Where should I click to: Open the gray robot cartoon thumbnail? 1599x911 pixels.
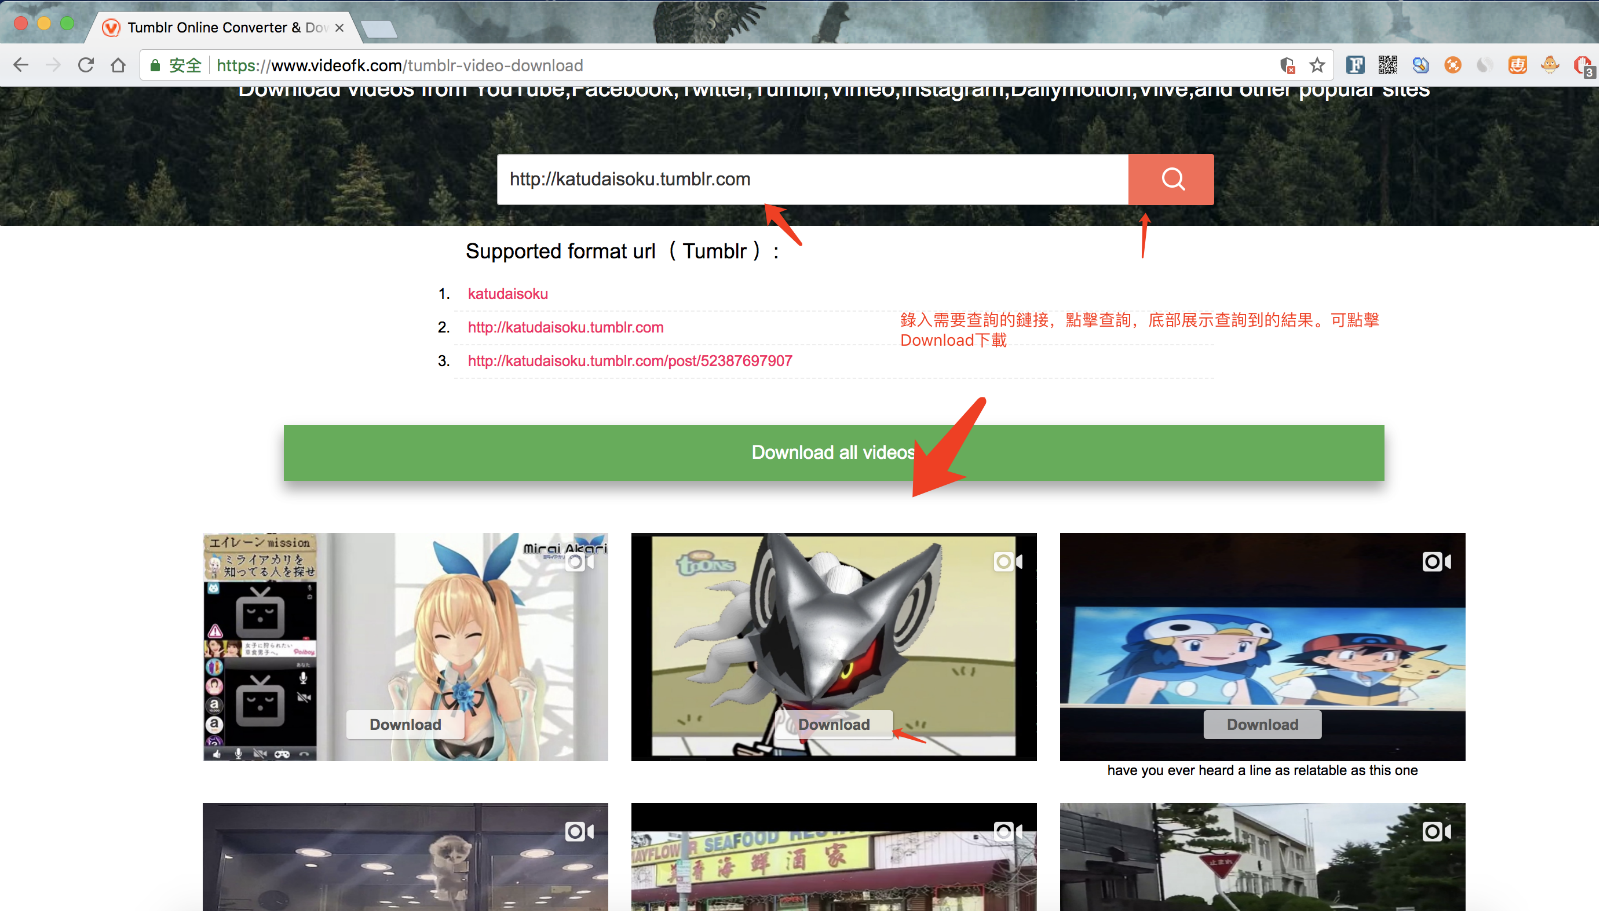click(x=834, y=647)
